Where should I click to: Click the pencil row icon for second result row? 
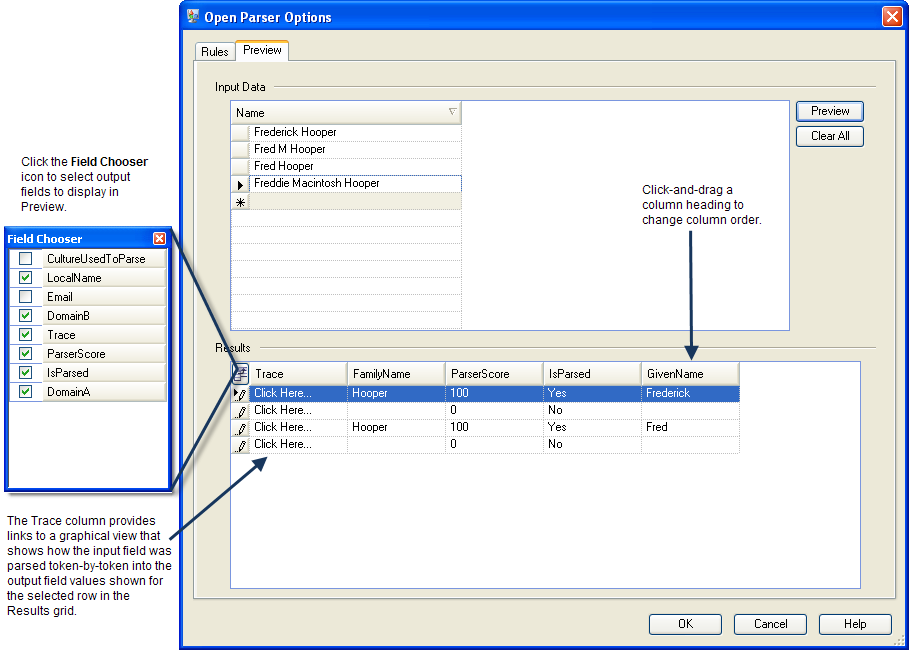pyautogui.click(x=240, y=411)
